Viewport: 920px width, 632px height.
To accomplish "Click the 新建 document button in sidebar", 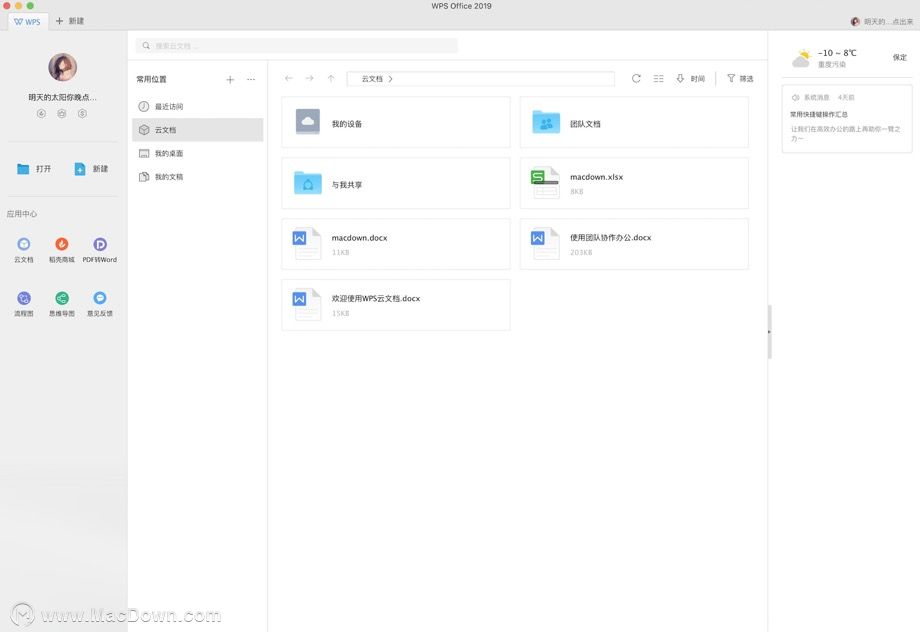I will tap(91, 169).
